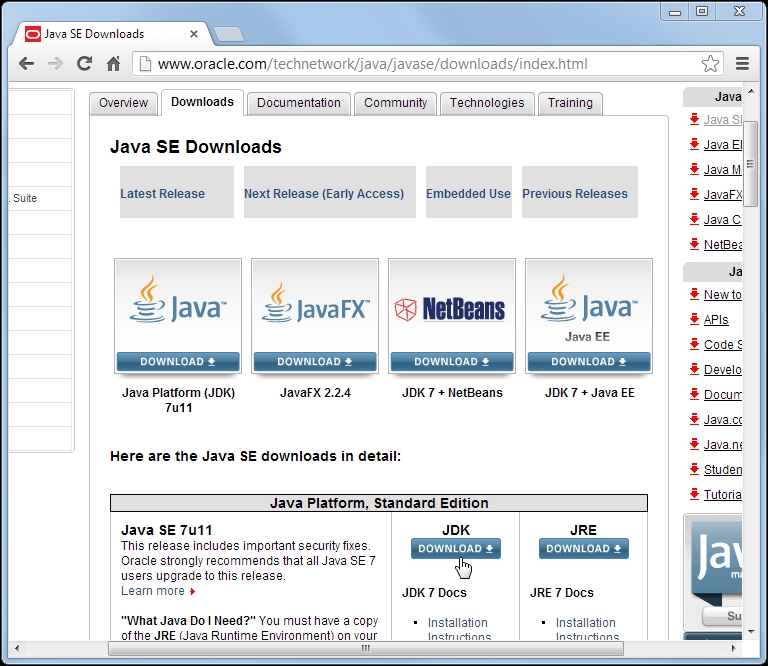The image size is (768, 666).
Task: Close the Java SE Downloads tab
Action: click(194, 34)
